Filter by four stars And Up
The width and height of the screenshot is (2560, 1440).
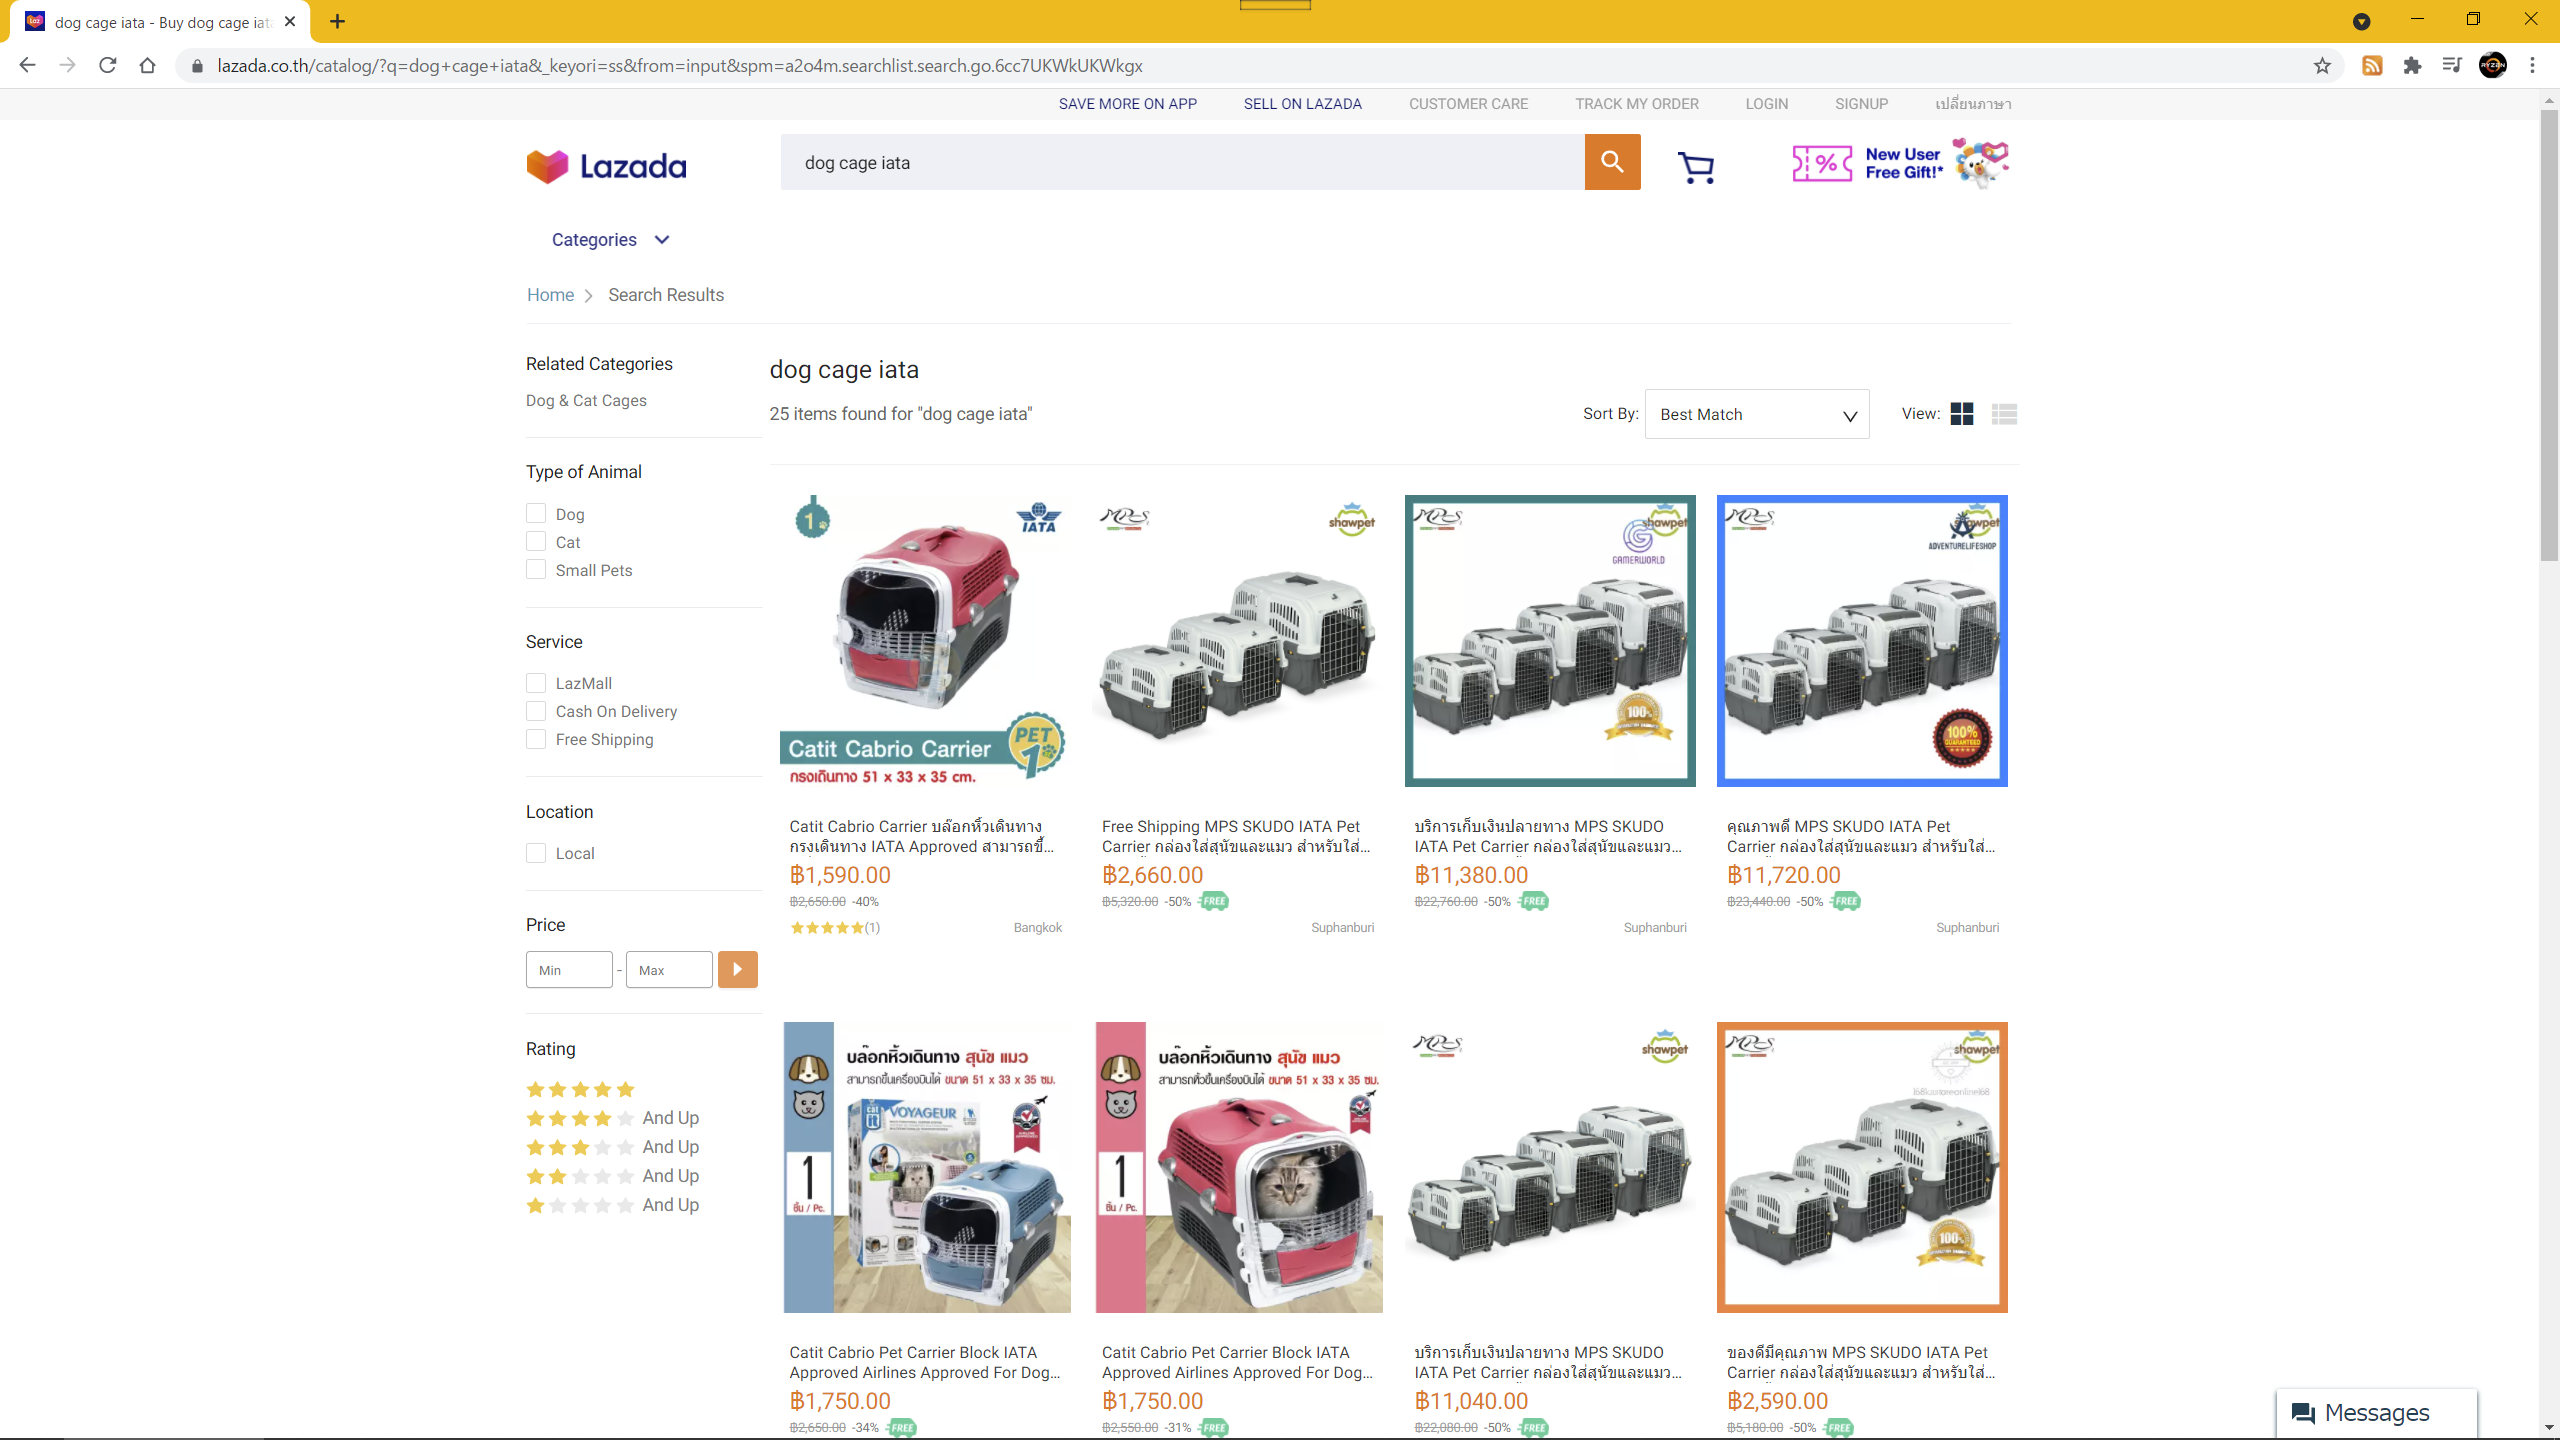coord(612,1118)
